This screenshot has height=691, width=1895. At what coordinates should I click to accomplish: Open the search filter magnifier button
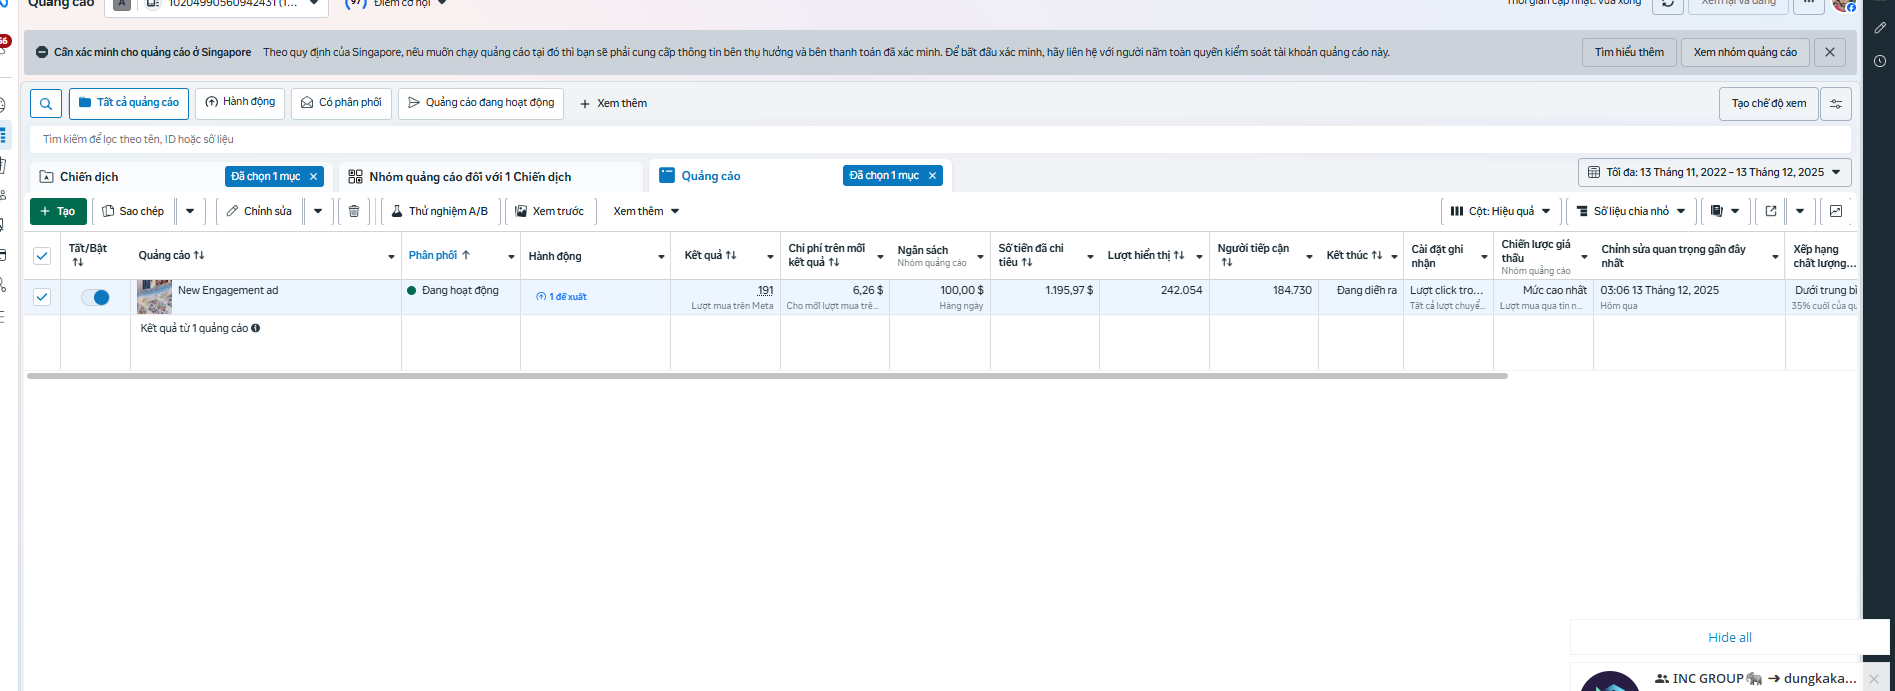pos(46,104)
